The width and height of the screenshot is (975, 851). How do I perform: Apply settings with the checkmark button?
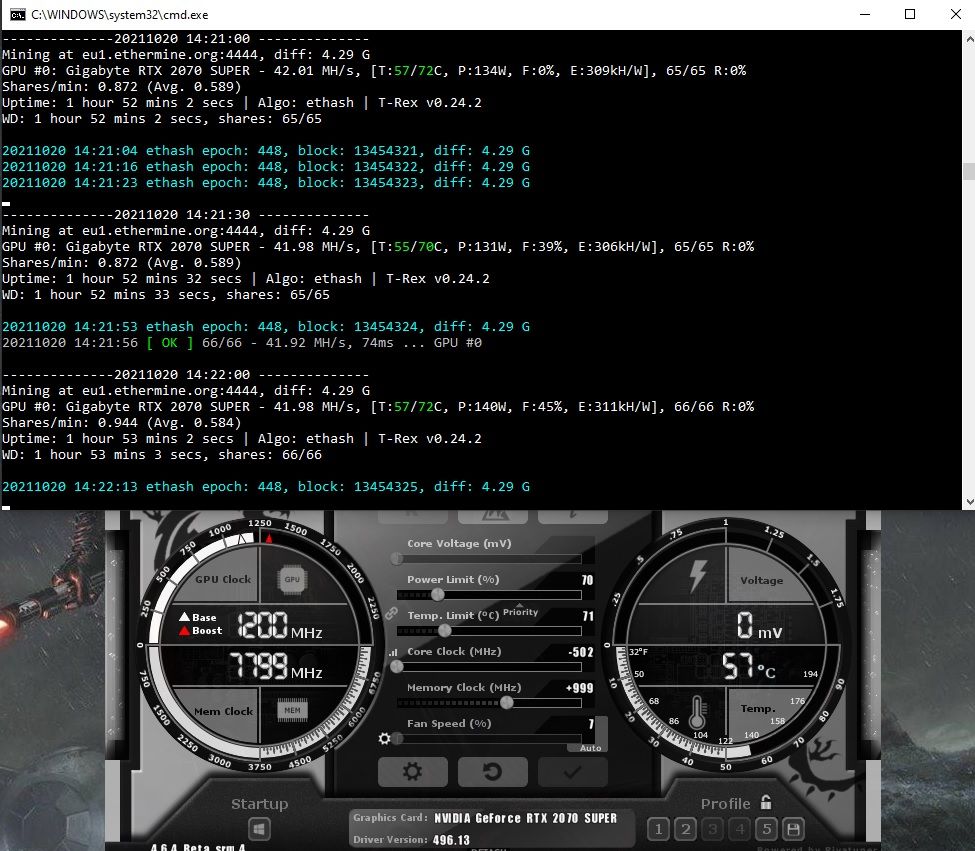click(572, 771)
